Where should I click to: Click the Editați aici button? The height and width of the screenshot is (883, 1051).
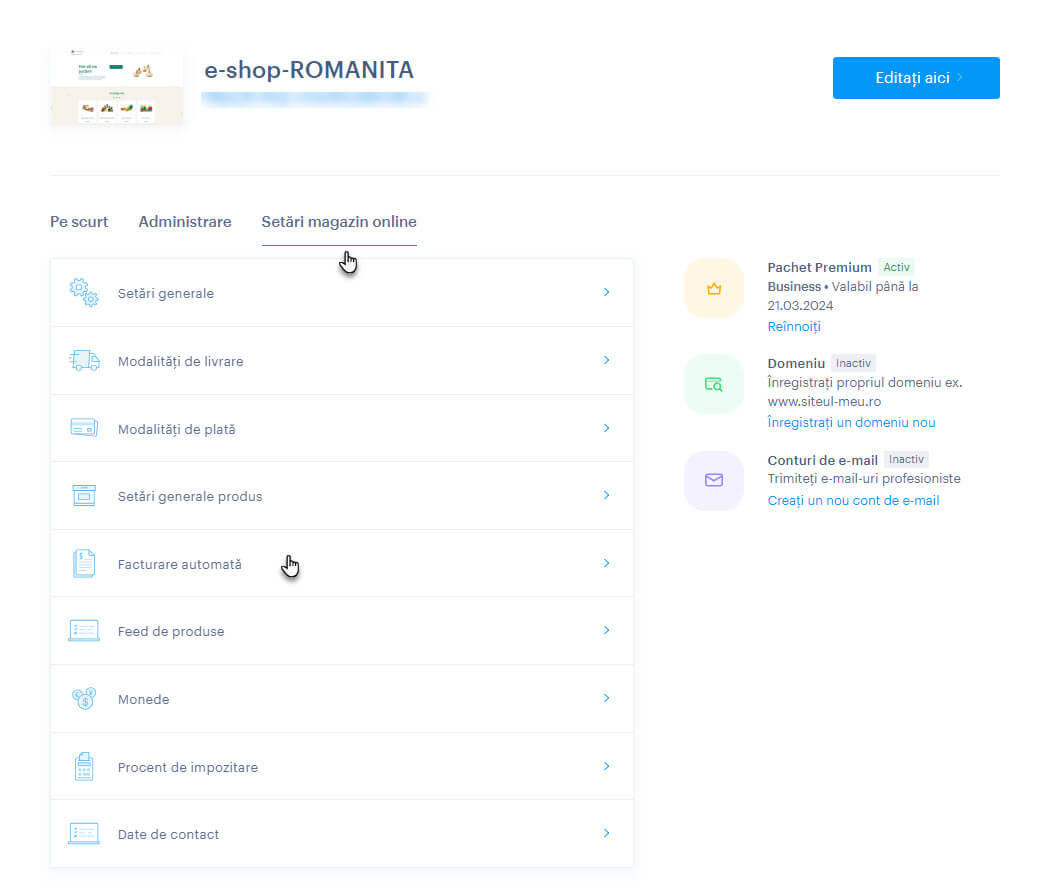(x=916, y=78)
